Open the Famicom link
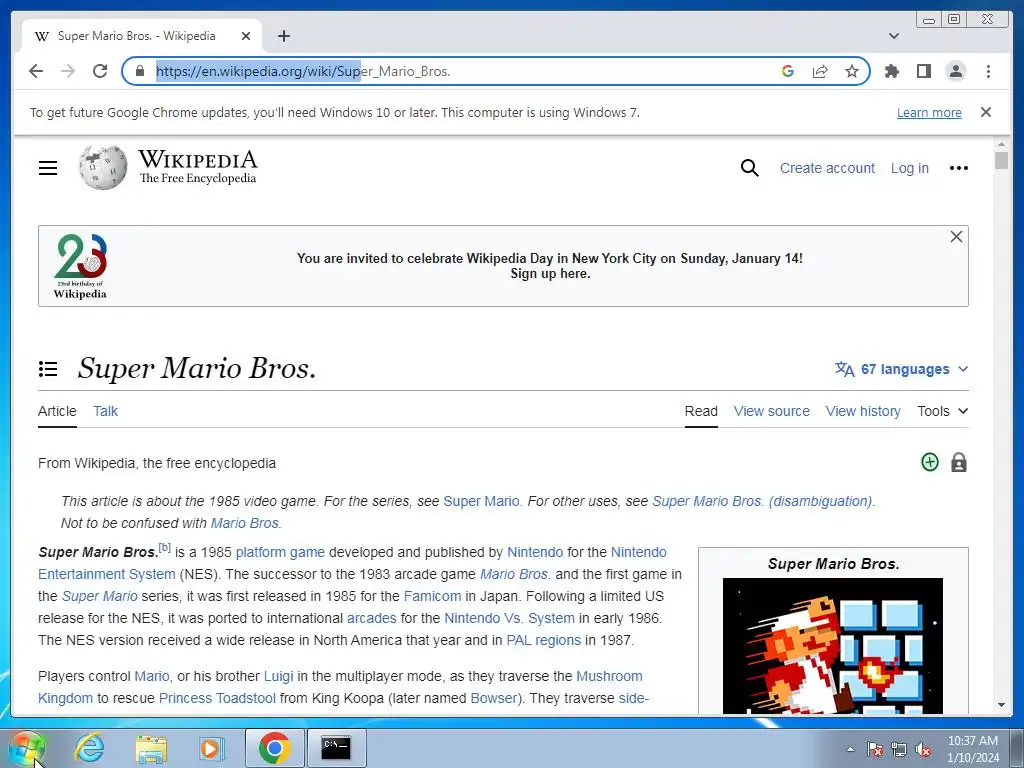The height and width of the screenshot is (768, 1024). [432, 596]
